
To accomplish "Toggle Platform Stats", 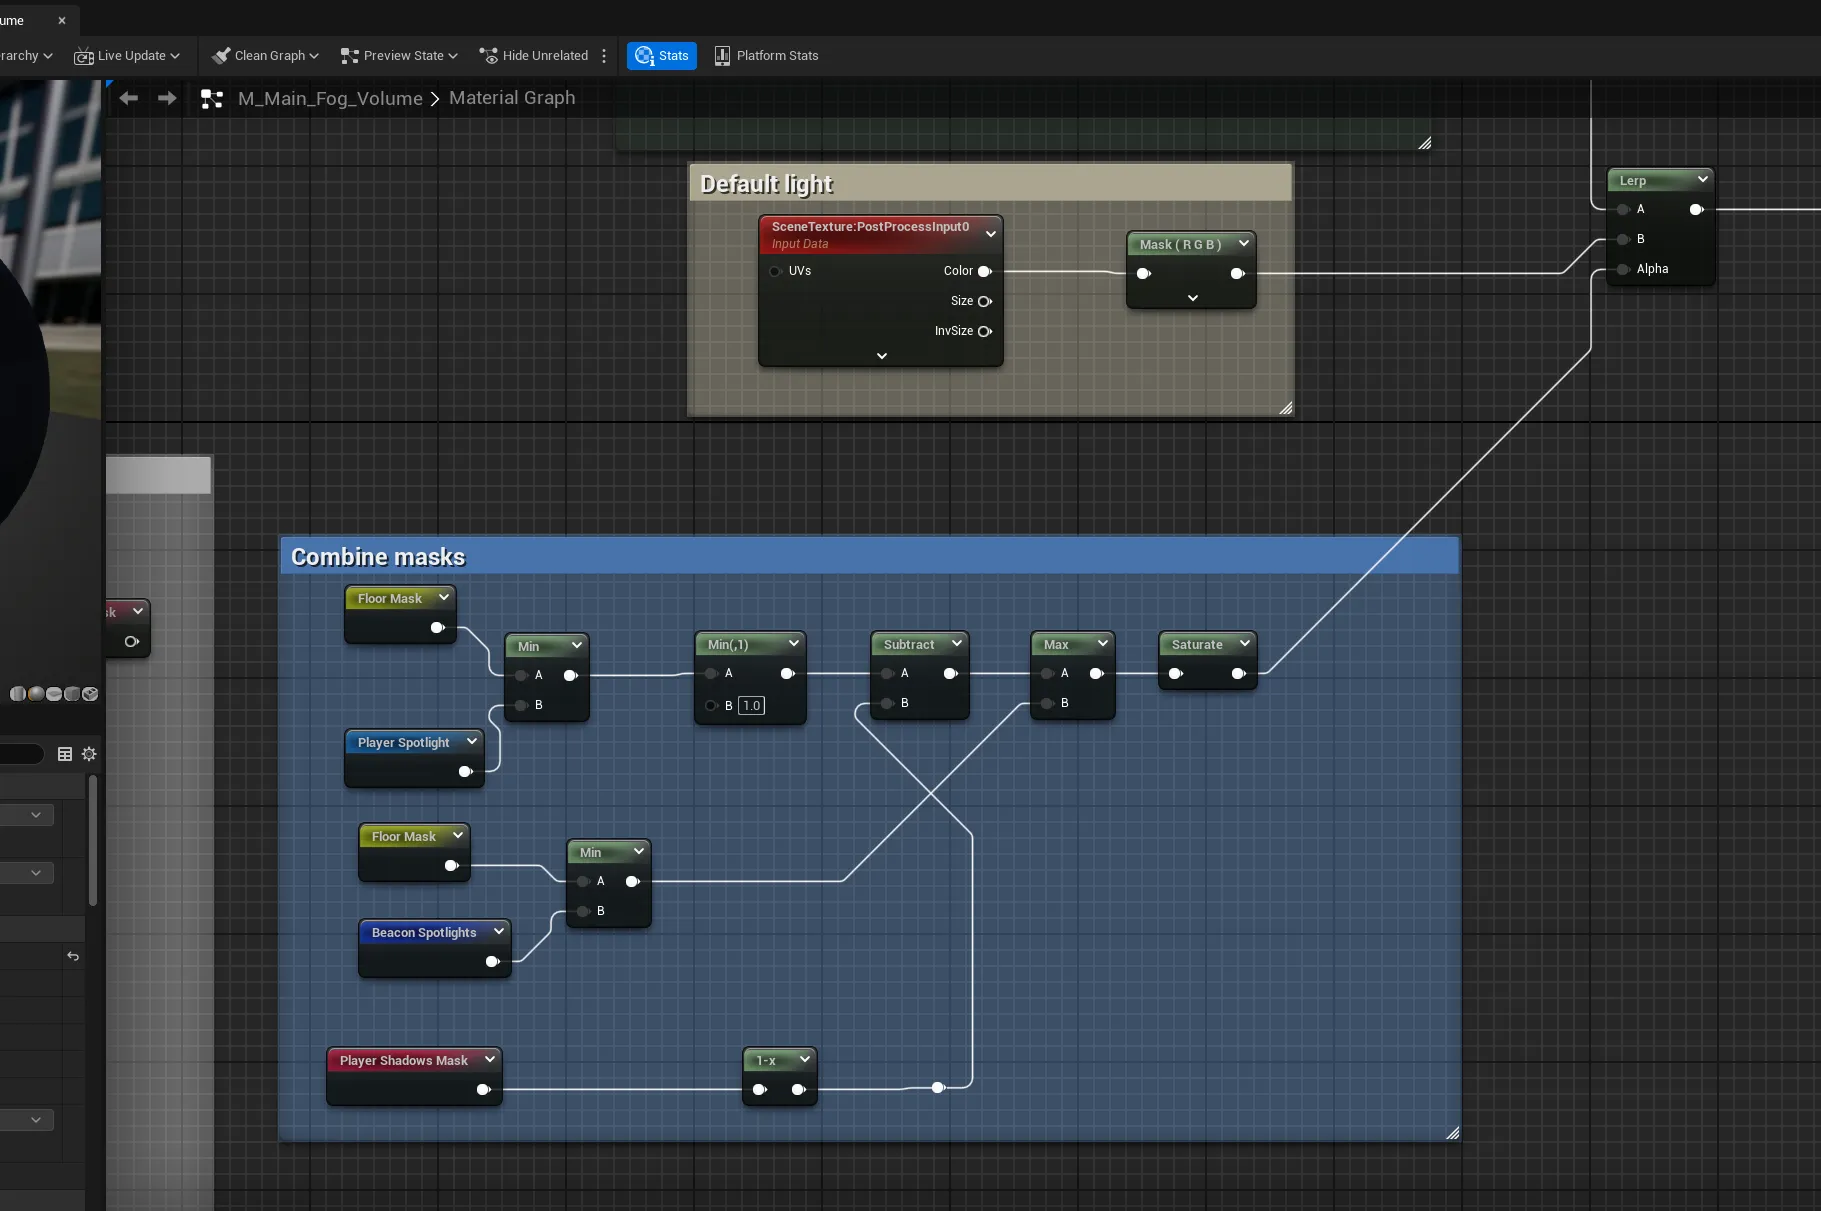I will (766, 56).
